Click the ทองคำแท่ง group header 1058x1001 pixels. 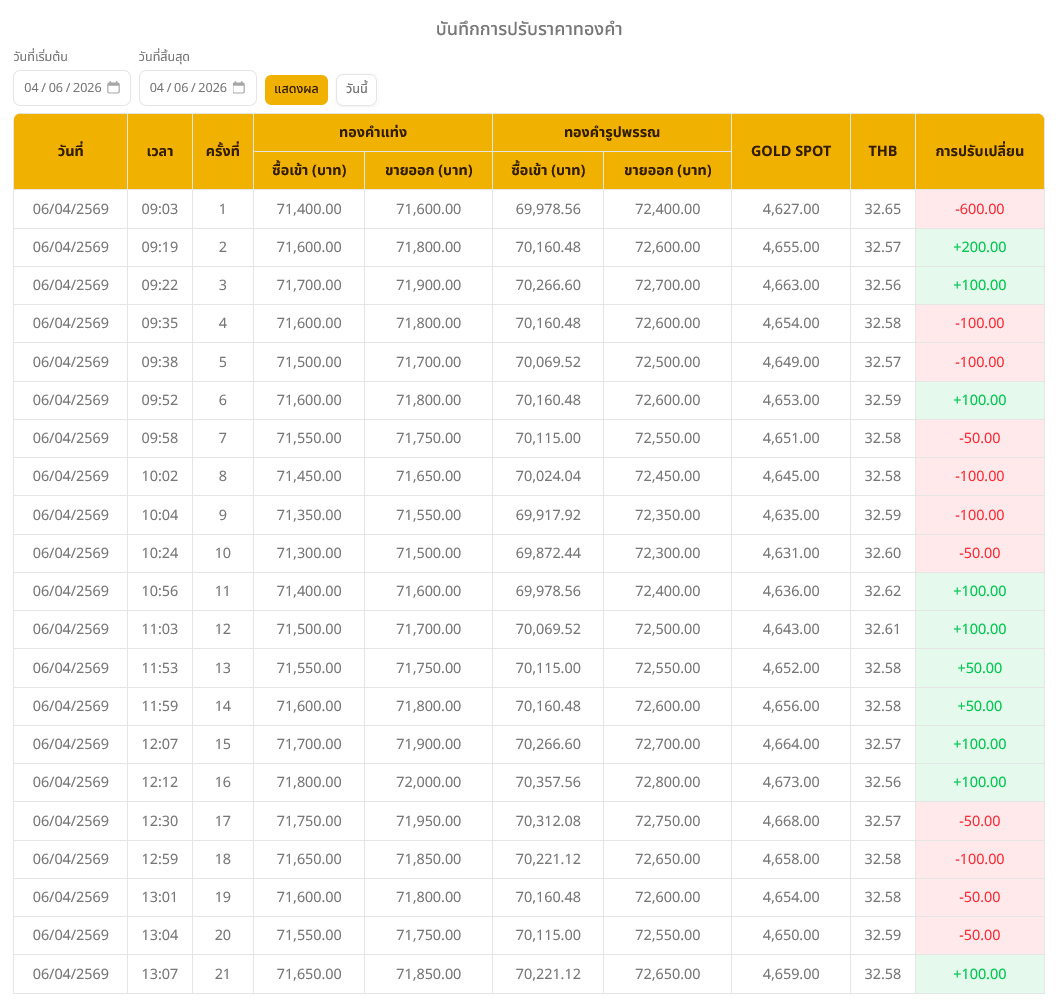click(x=372, y=132)
